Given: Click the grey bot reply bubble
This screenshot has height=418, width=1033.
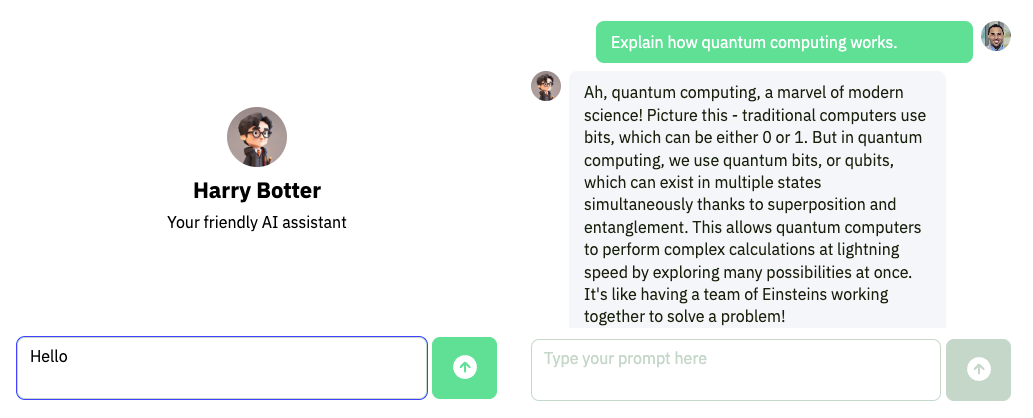Looking at the screenshot, I should tap(758, 200).
